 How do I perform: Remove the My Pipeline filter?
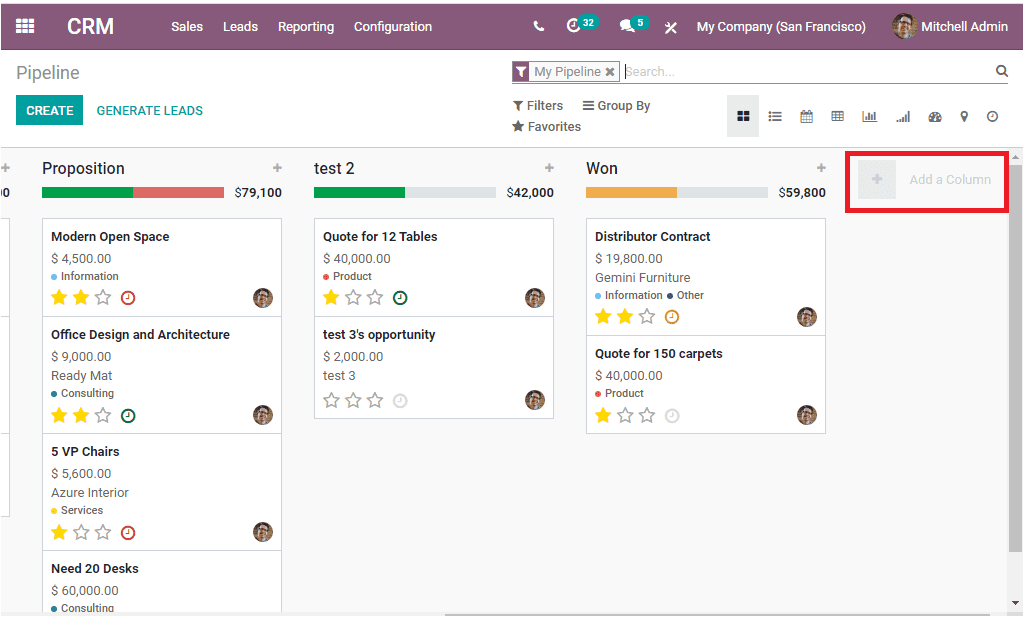click(x=610, y=71)
